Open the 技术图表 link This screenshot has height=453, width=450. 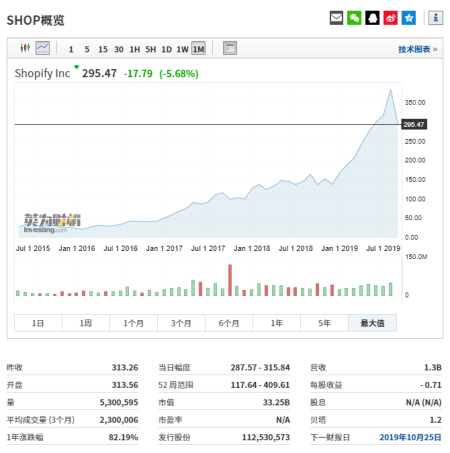click(418, 49)
